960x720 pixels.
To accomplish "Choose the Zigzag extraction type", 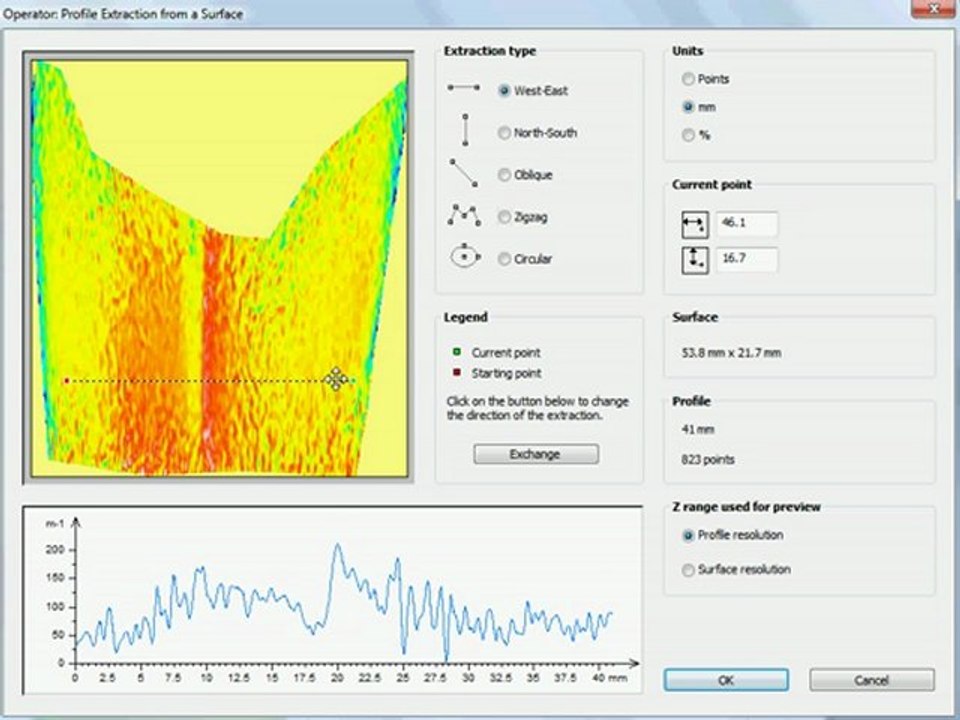I will (x=504, y=217).
